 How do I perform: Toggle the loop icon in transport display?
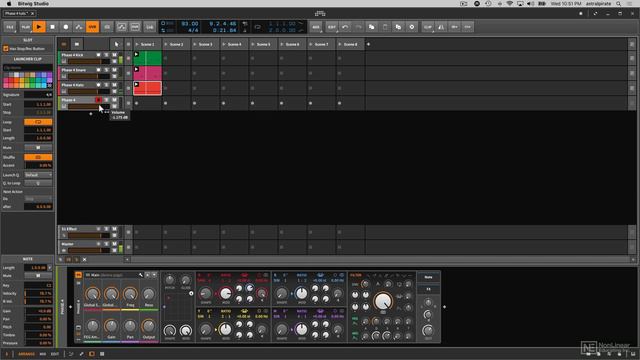click(258, 27)
